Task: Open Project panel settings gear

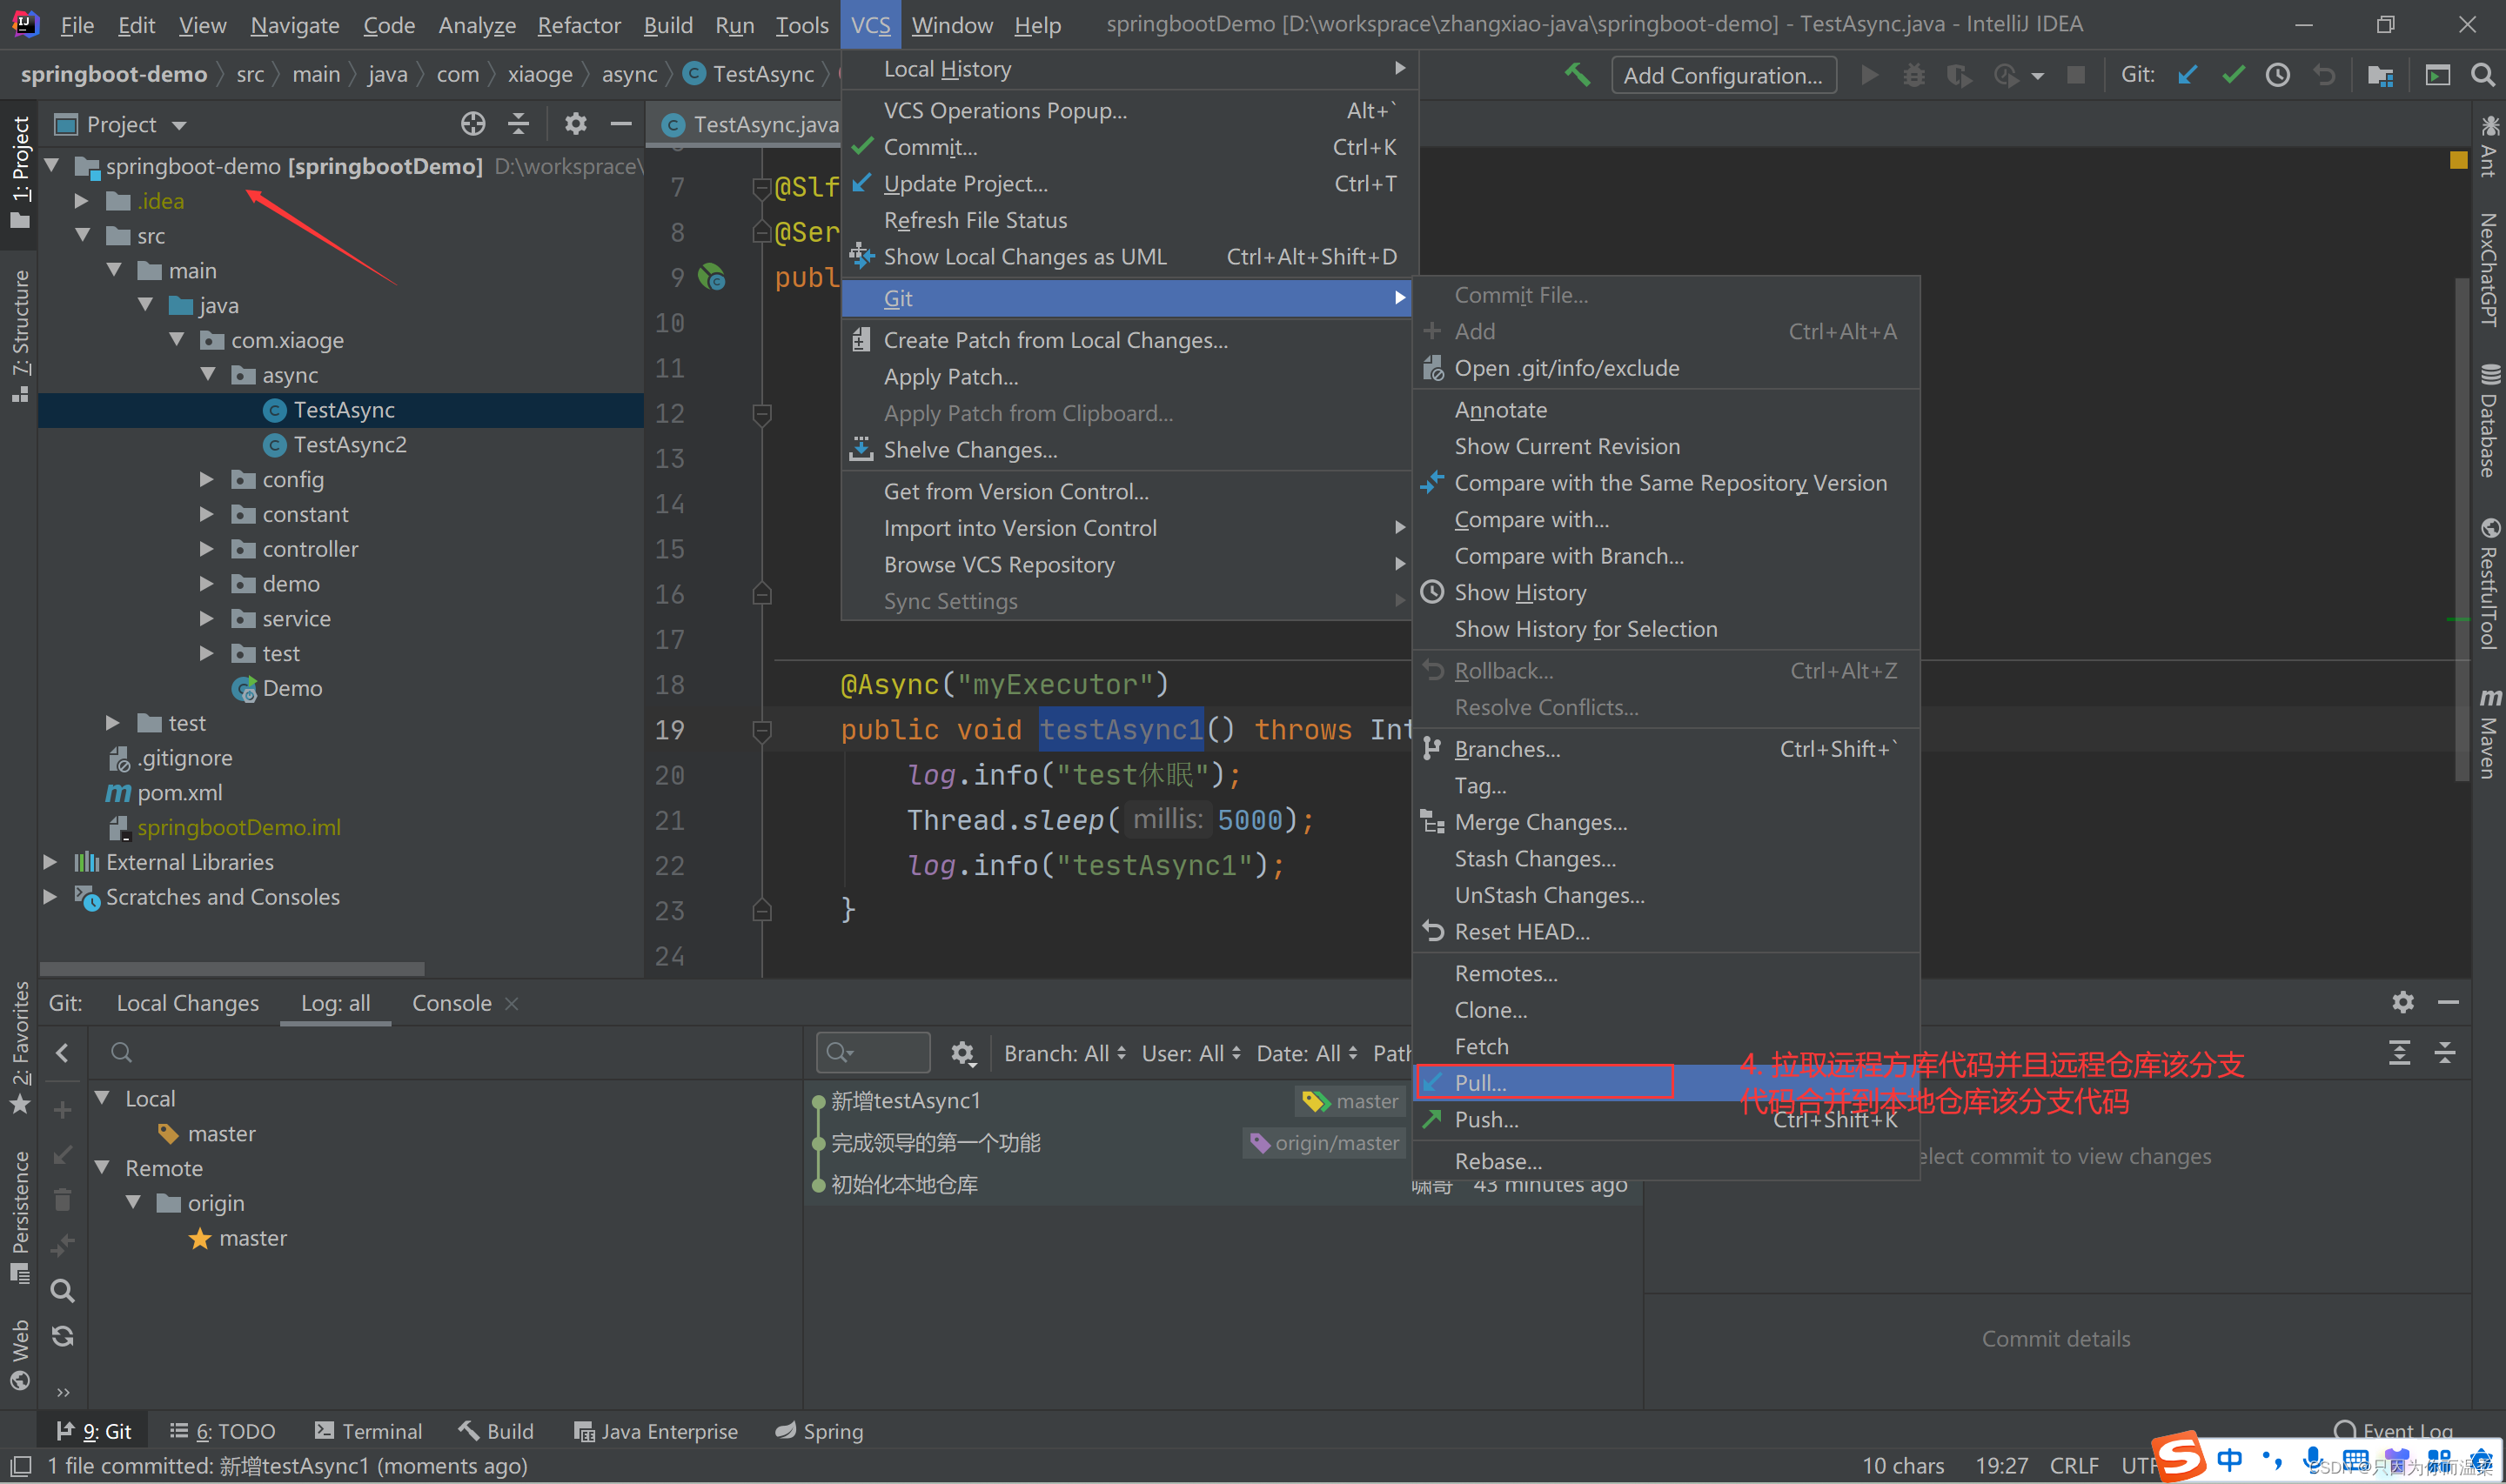Action: pyautogui.click(x=575, y=124)
